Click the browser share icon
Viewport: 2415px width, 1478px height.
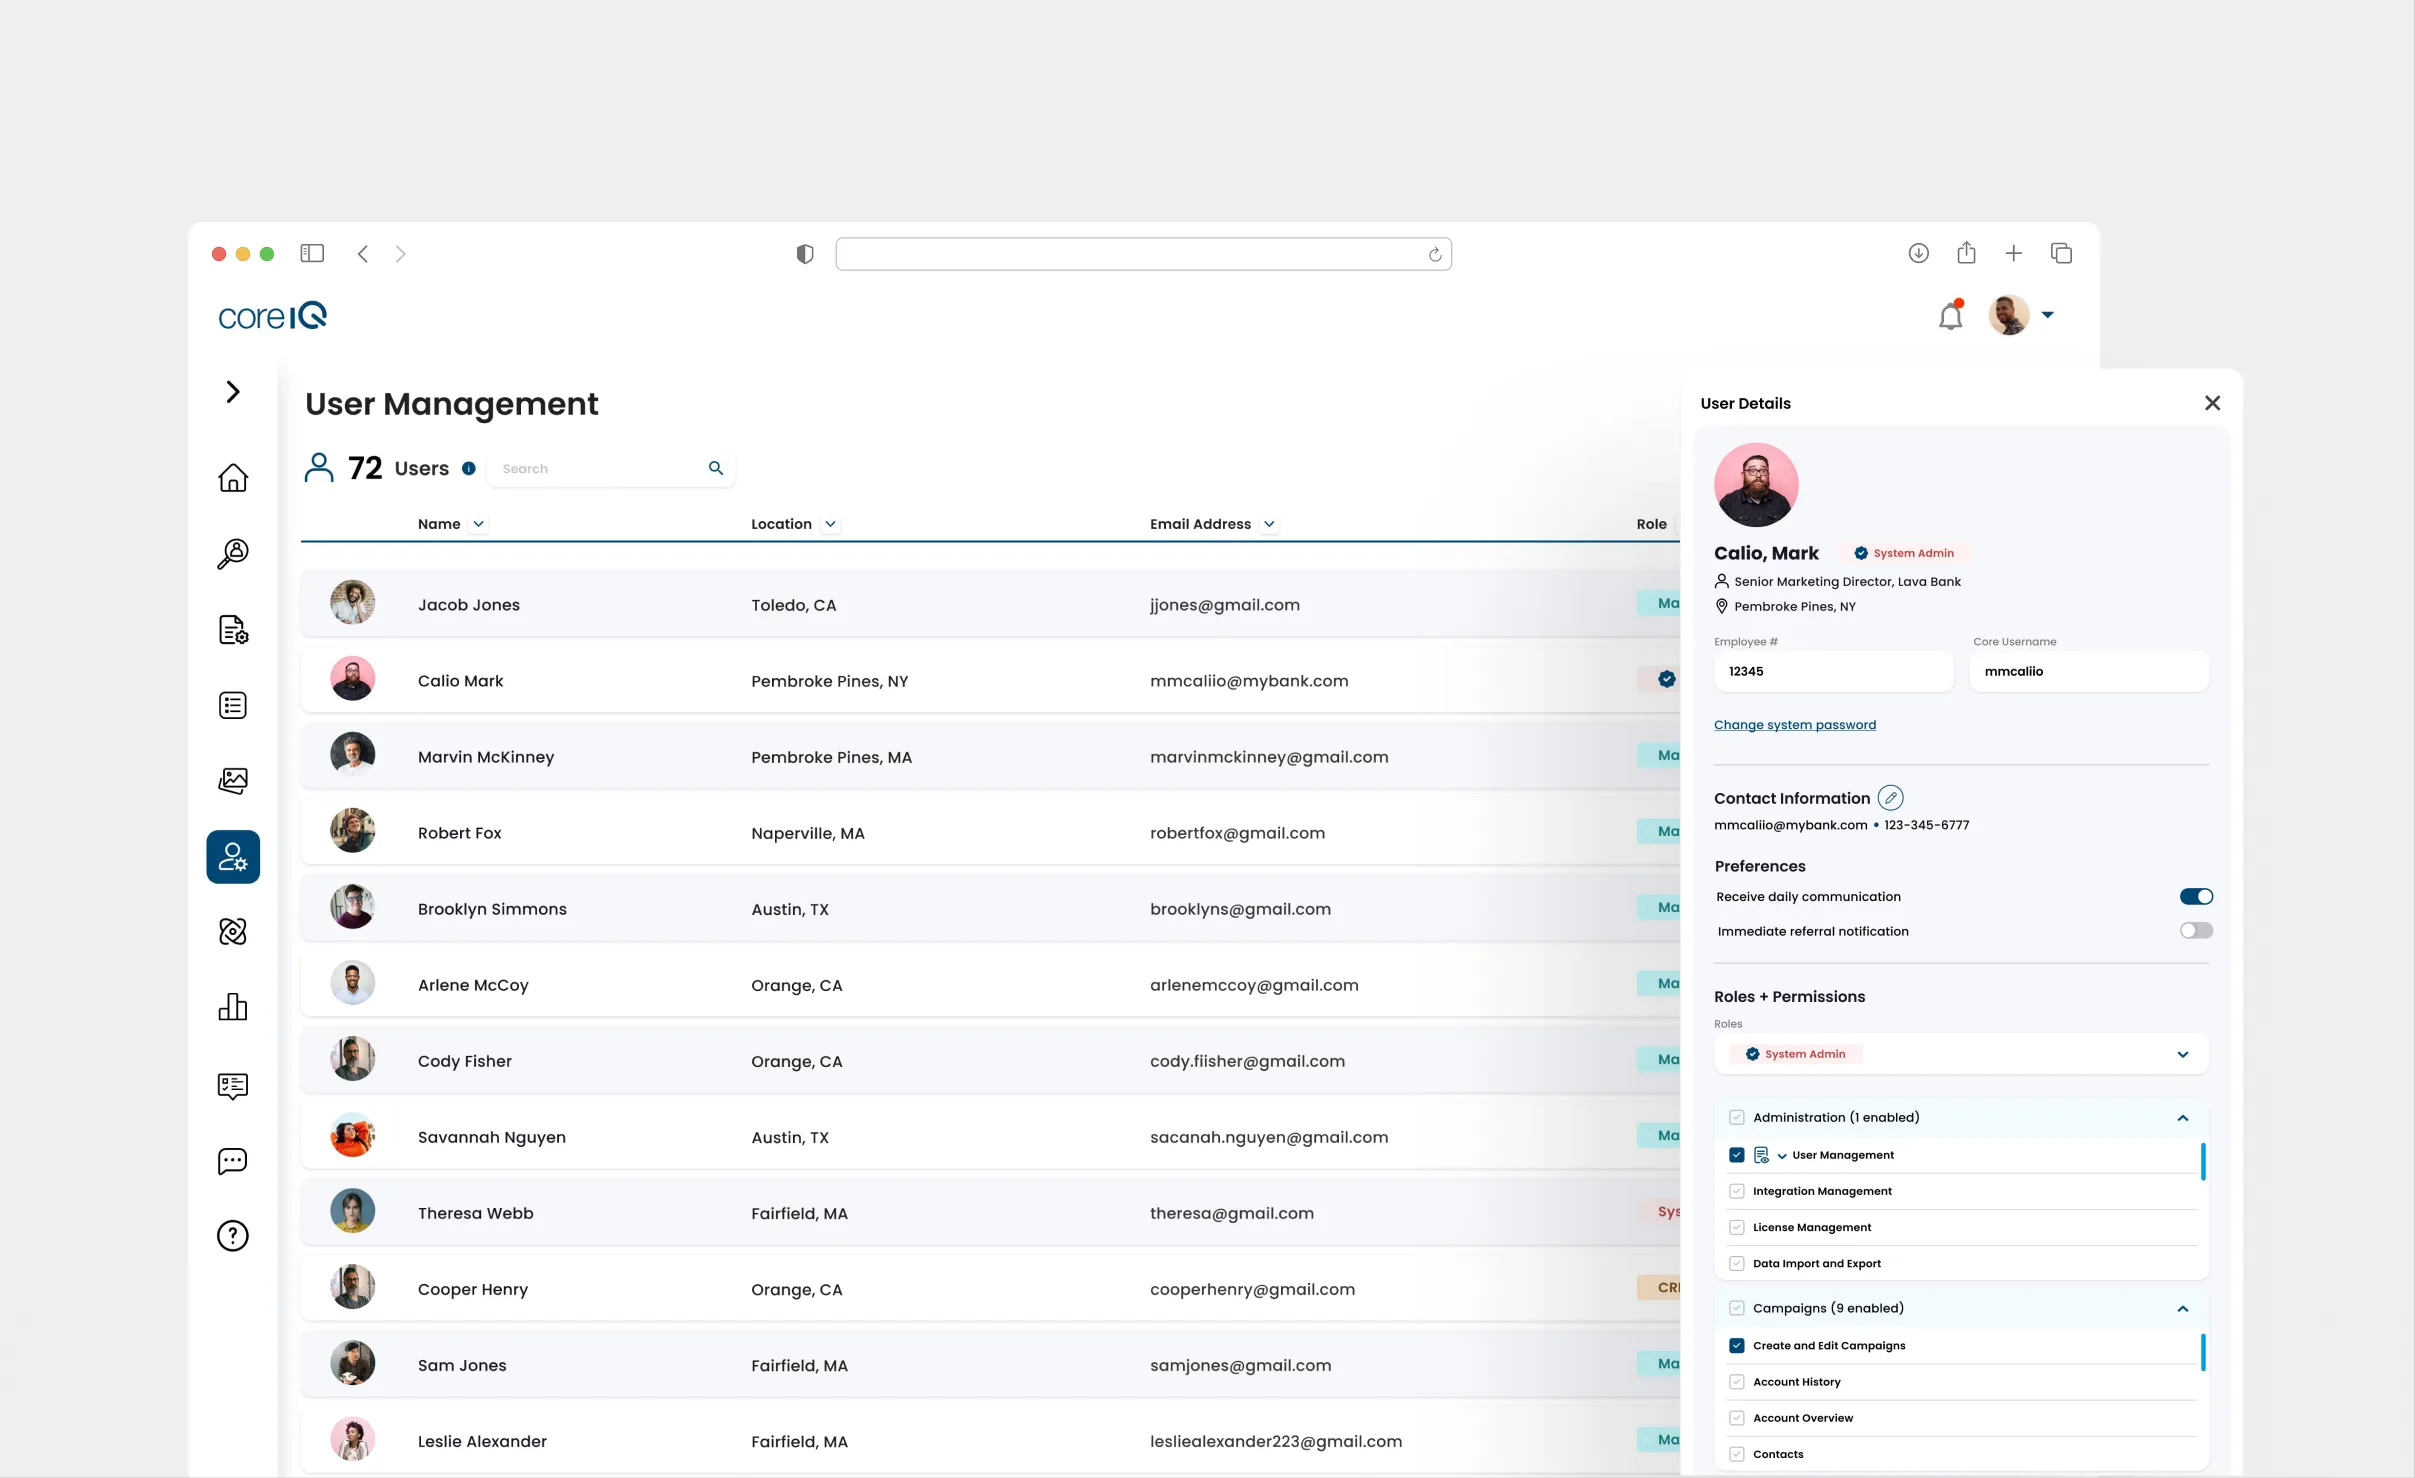tap(1966, 253)
